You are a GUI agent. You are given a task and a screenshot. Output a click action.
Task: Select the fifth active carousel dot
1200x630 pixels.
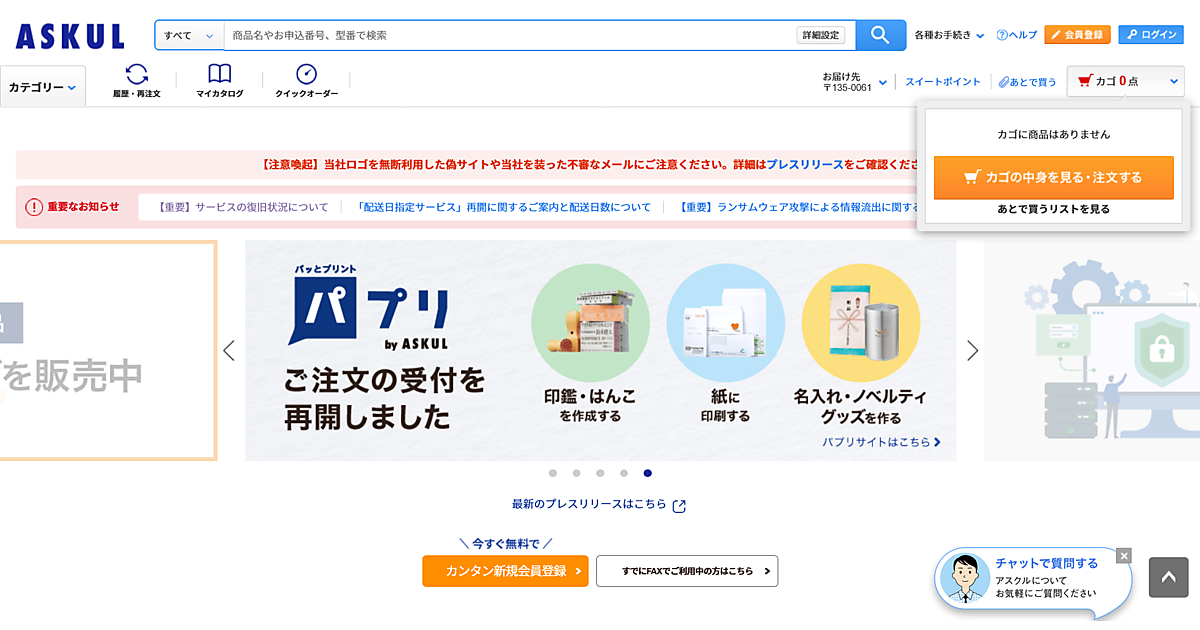pos(648,473)
